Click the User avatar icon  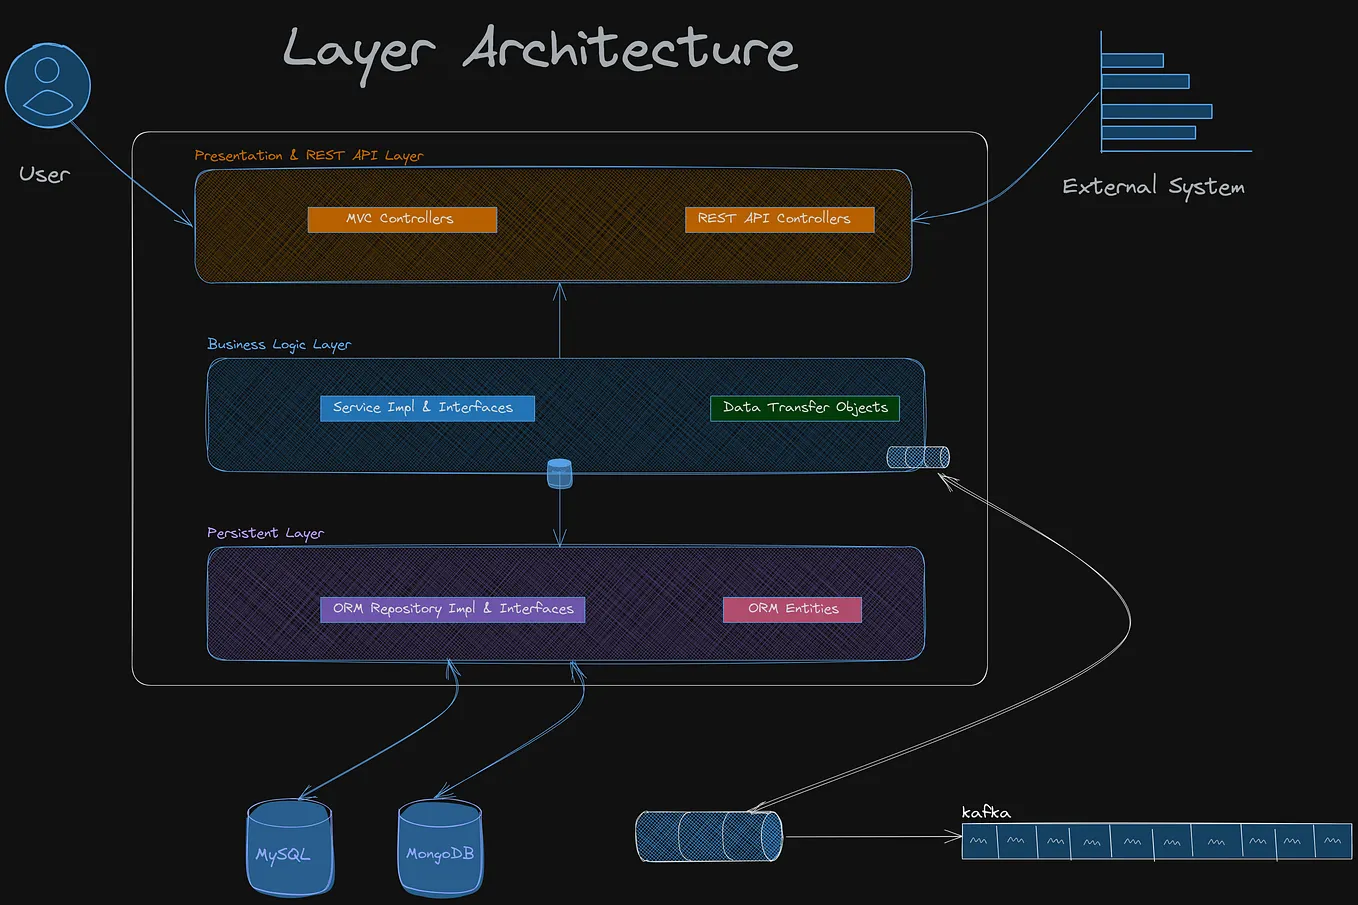[48, 85]
